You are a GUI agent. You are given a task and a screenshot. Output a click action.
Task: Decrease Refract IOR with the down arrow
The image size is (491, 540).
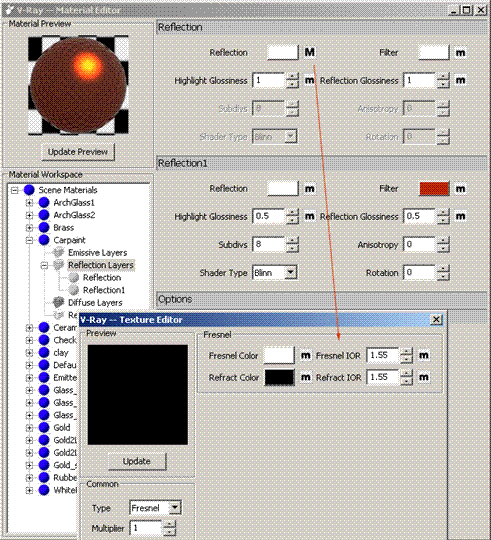point(407,381)
